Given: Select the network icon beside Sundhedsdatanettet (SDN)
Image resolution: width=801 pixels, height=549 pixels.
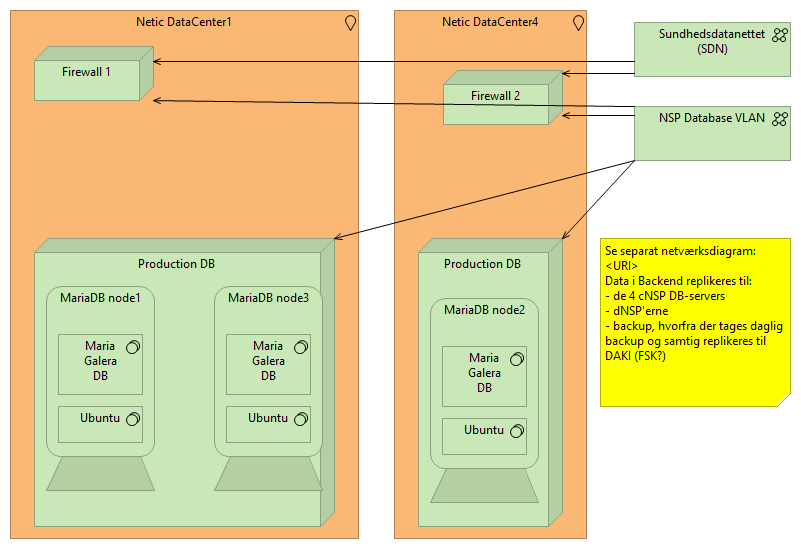Looking at the screenshot, I should (x=780, y=35).
